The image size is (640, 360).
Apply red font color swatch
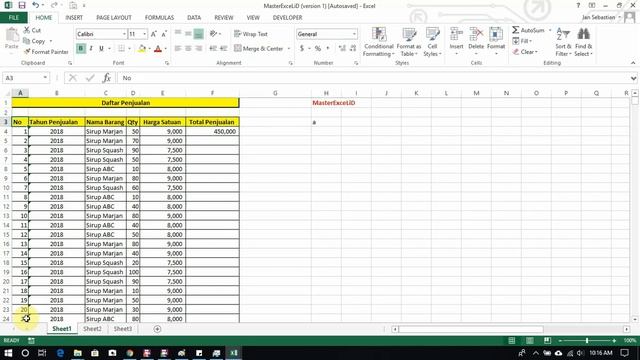tap(158, 49)
